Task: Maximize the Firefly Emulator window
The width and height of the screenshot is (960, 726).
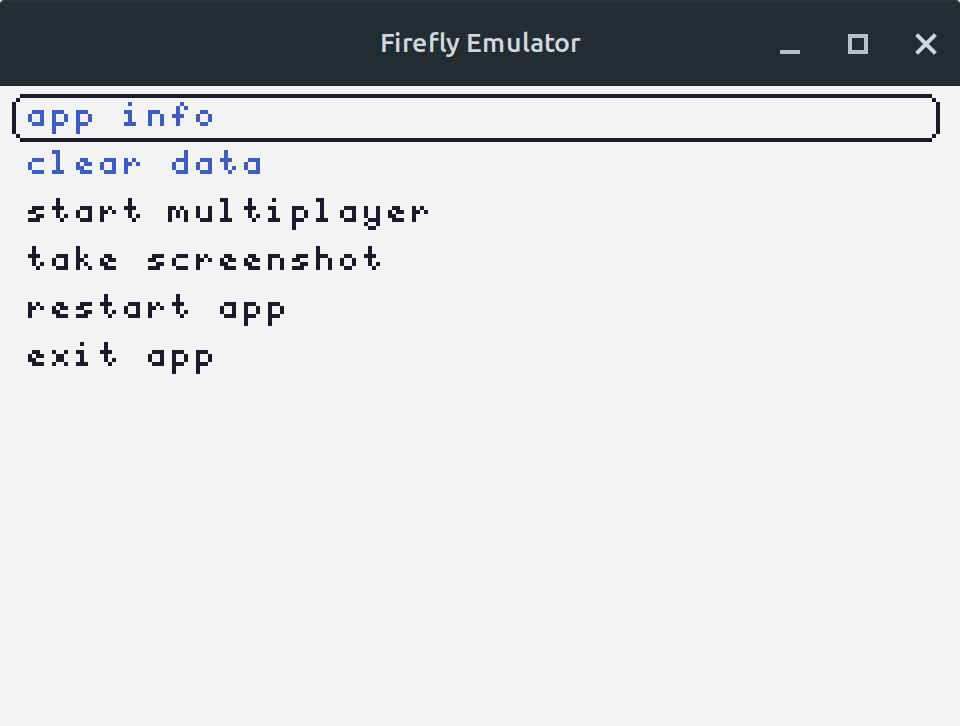Action: click(x=858, y=44)
